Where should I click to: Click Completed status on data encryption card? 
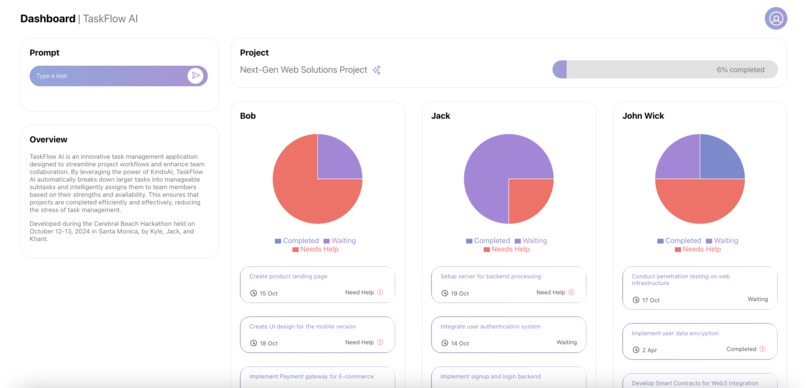(x=741, y=349)
